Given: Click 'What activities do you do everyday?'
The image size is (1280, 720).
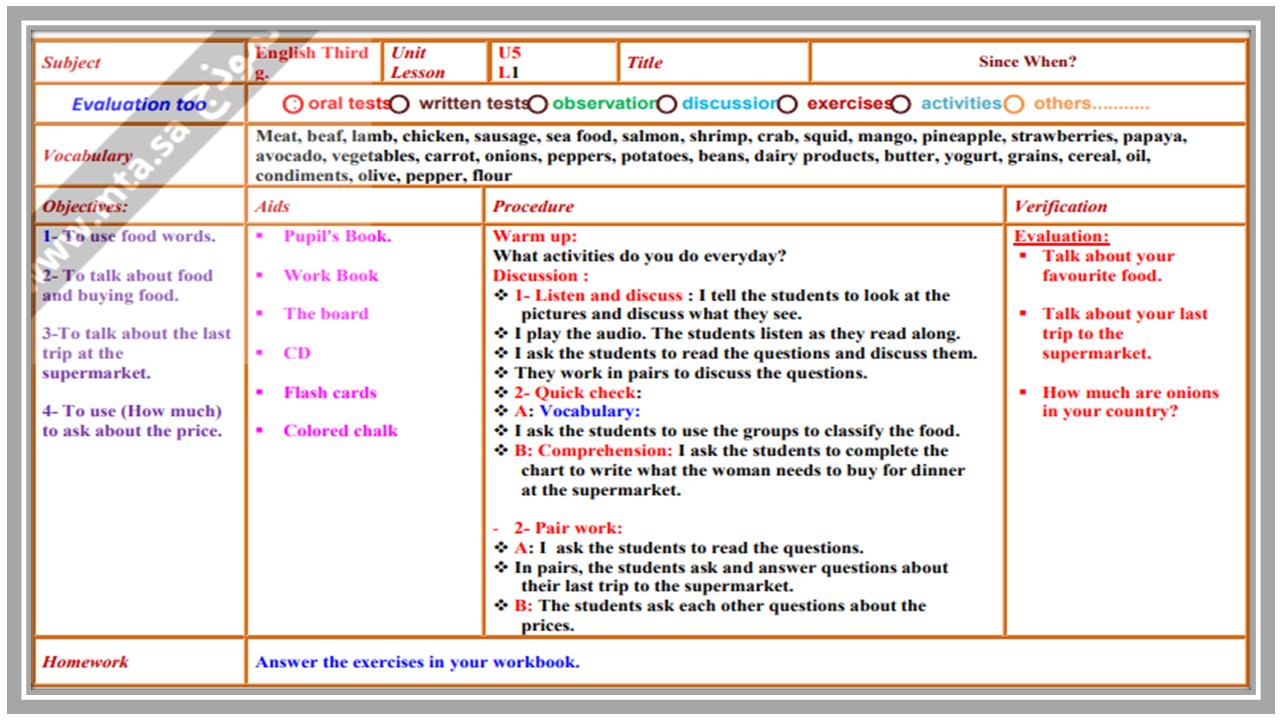Looking at the screenshot, I should [640, 256].
